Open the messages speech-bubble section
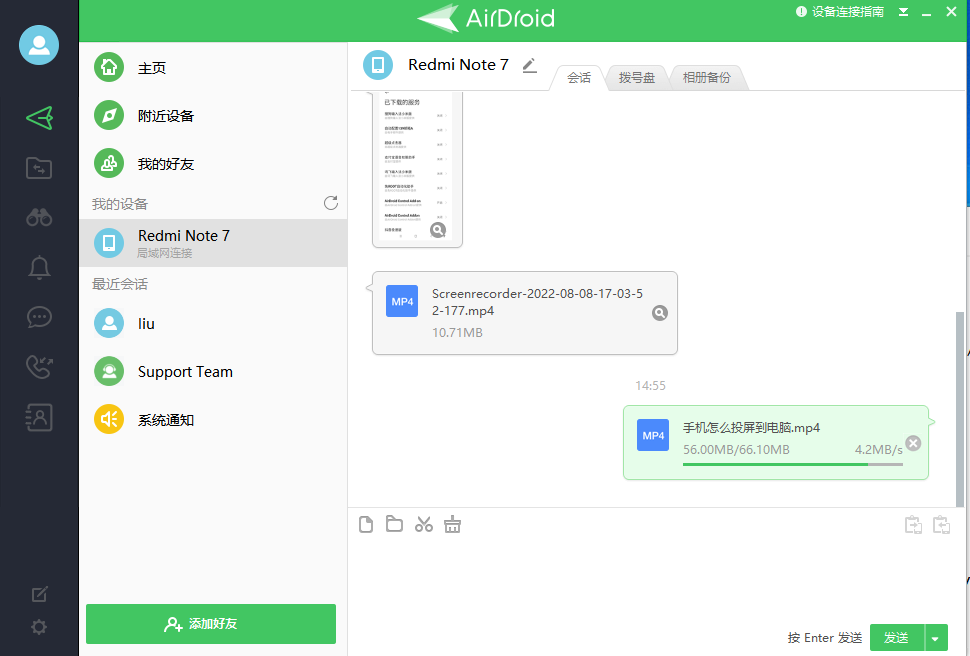 pyautogui.click(x=39, y=317)
